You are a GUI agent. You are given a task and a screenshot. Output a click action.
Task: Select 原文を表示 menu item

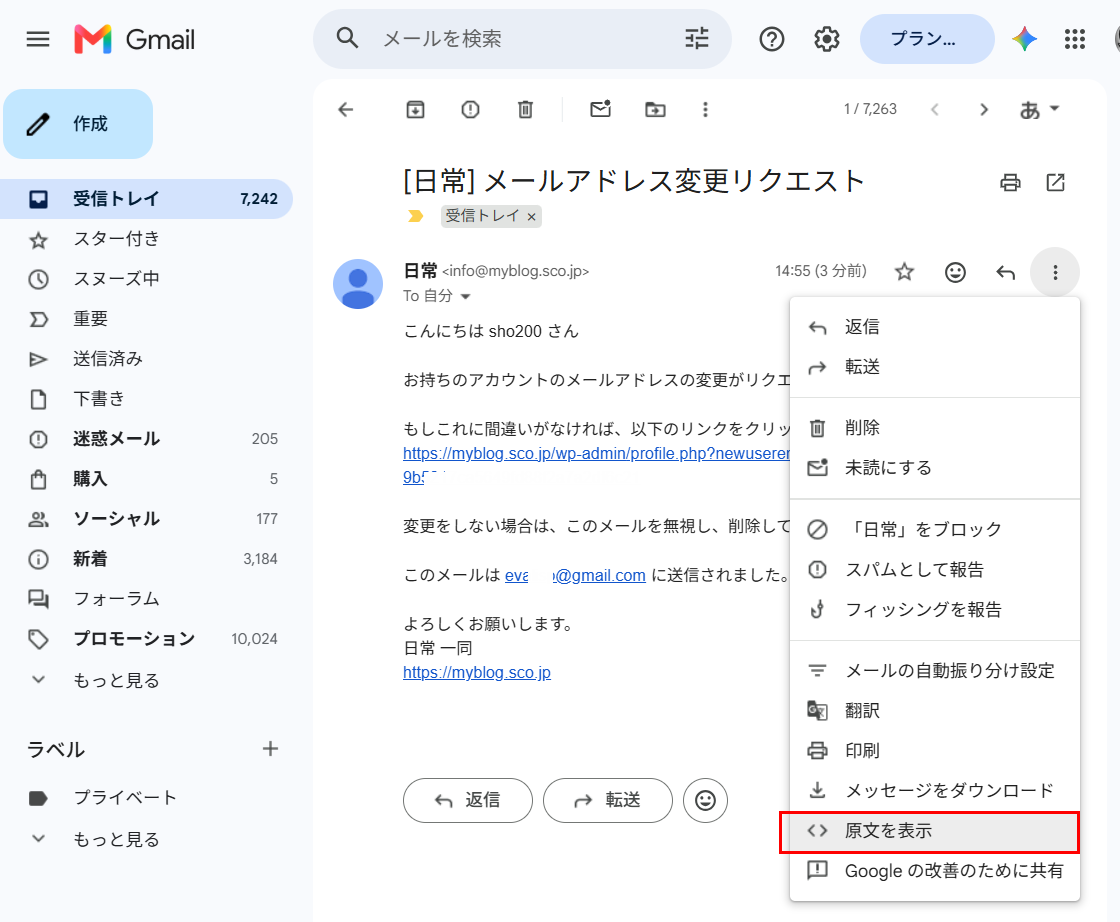tap(934, 831)
